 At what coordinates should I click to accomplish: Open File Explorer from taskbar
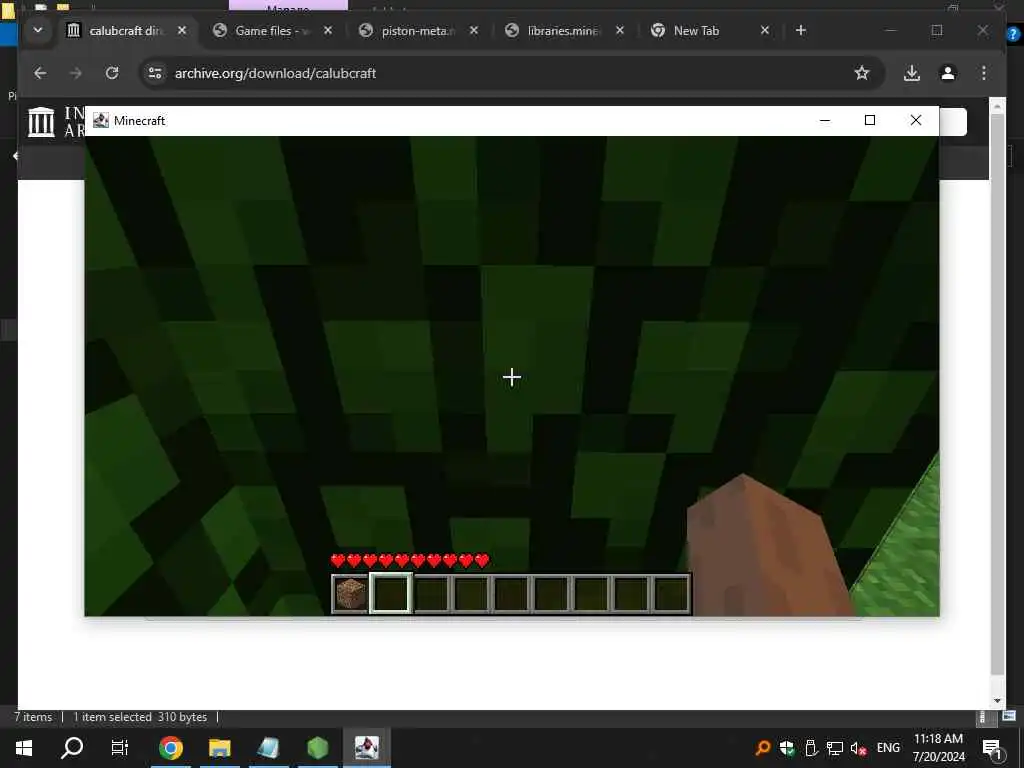point(219,748)
